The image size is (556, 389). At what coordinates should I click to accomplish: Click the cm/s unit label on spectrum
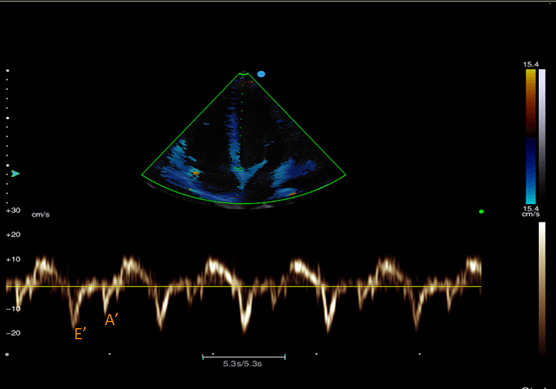41,215
